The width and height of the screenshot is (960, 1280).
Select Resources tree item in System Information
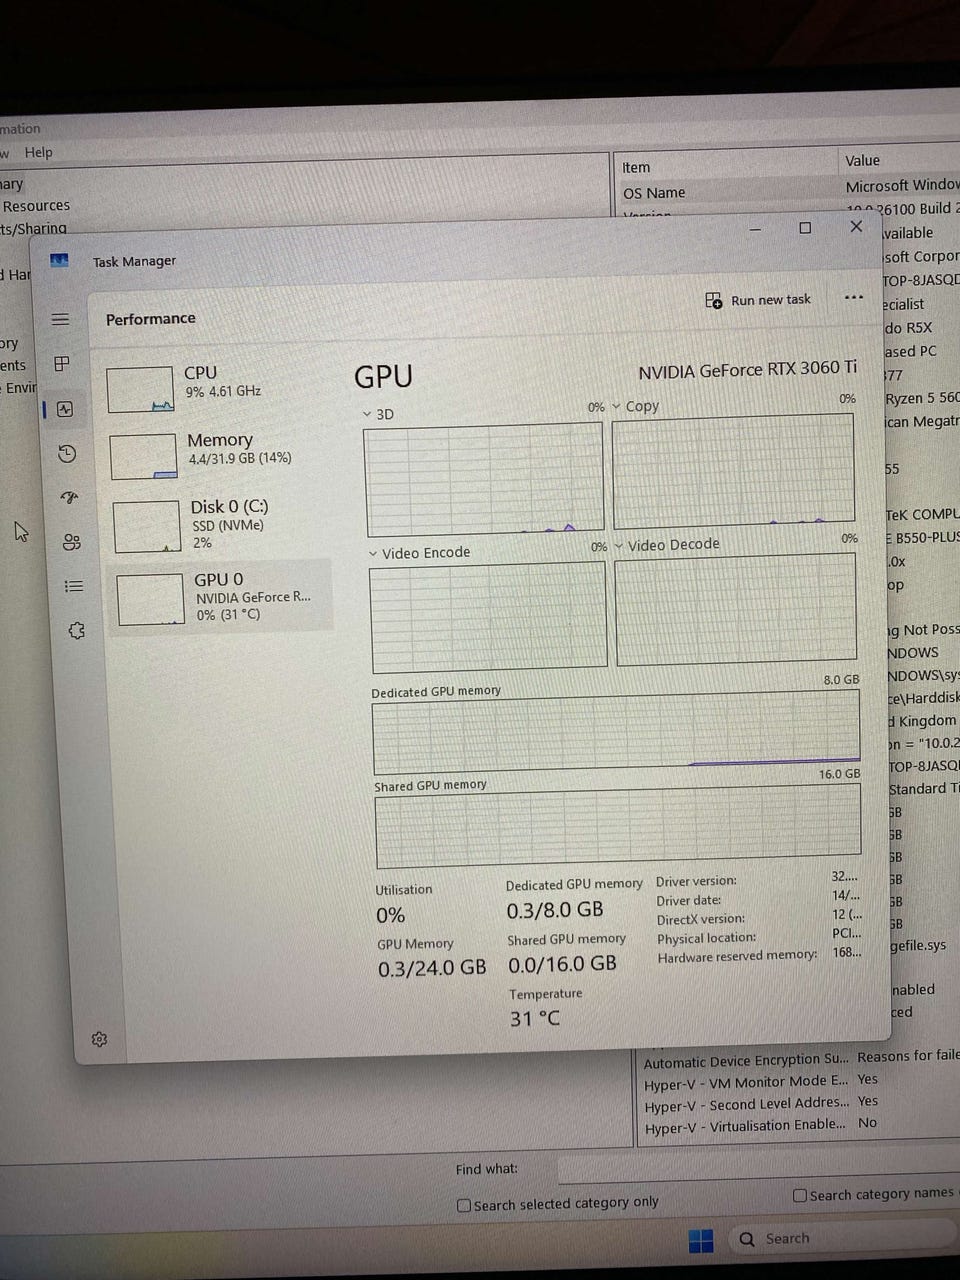[x=36, y=206]
